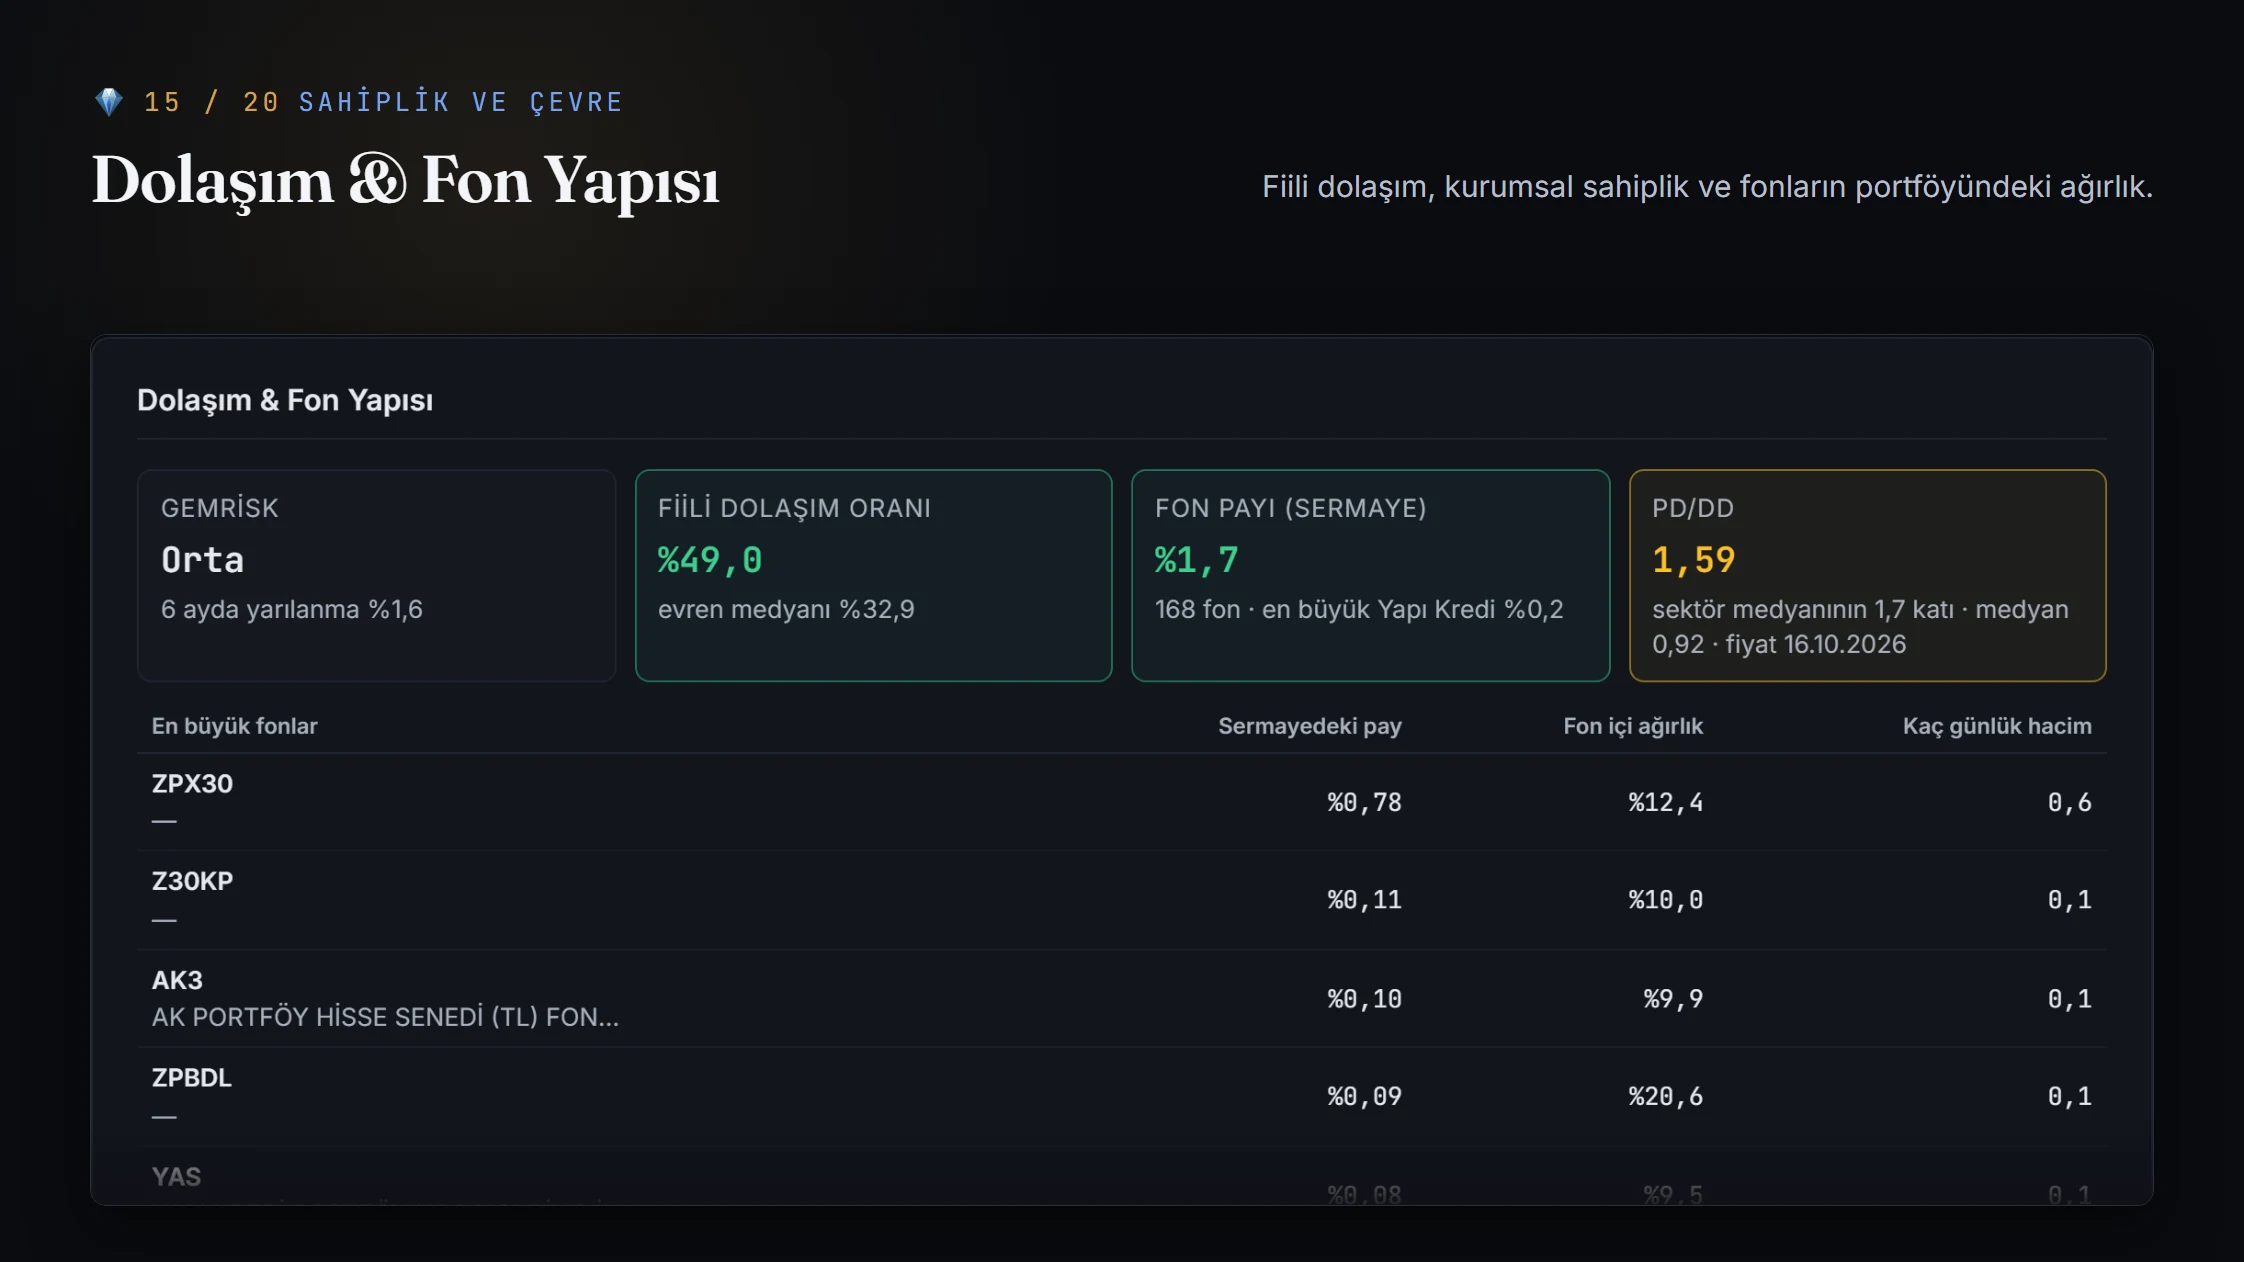Sort by 'Sermayedeki pay' column header
This screenshot has height=1262, width=2244.
pyautogui.click(x=1309, y=726)
